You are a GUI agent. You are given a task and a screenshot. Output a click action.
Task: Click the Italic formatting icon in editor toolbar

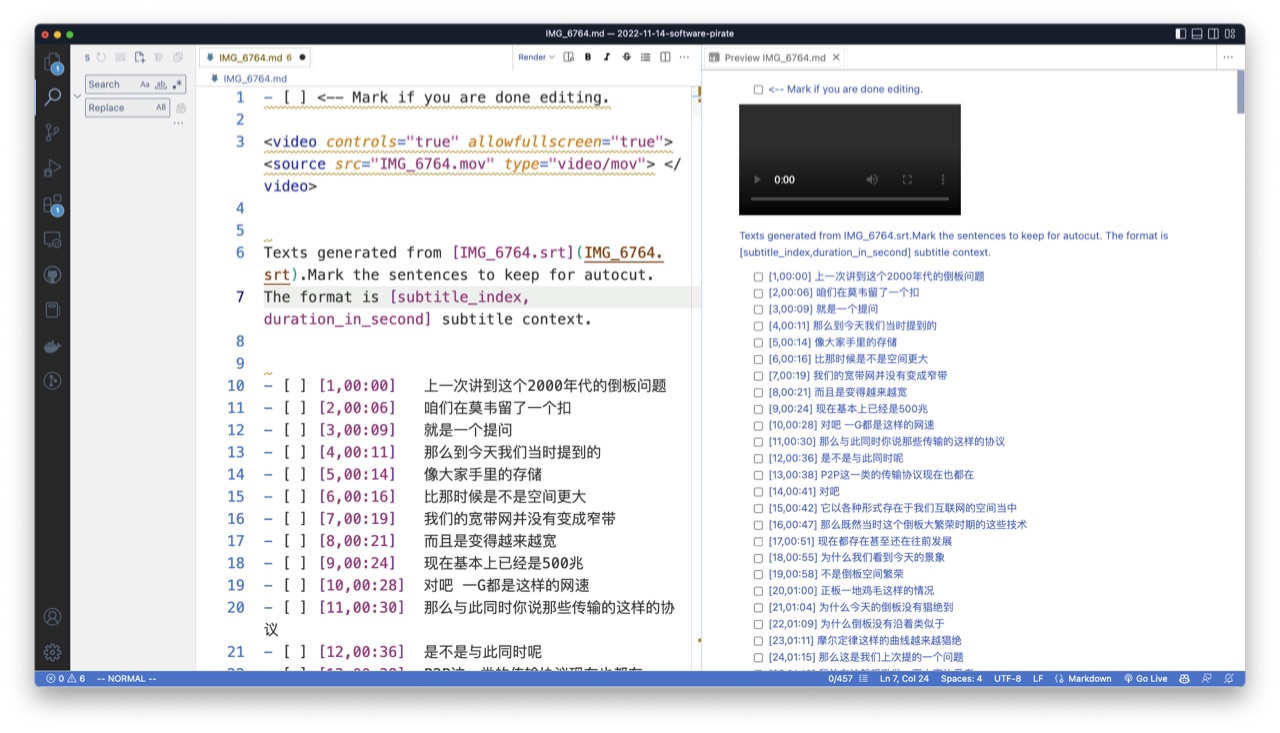click(607, 58)
